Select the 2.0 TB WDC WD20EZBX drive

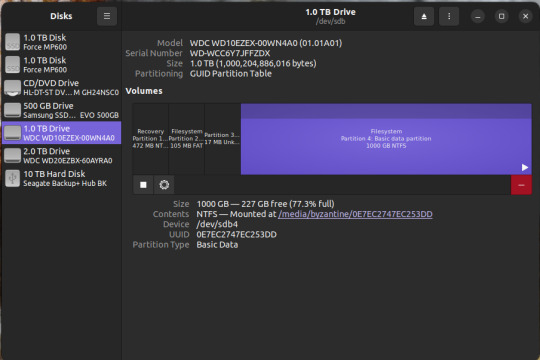(62, 155)
